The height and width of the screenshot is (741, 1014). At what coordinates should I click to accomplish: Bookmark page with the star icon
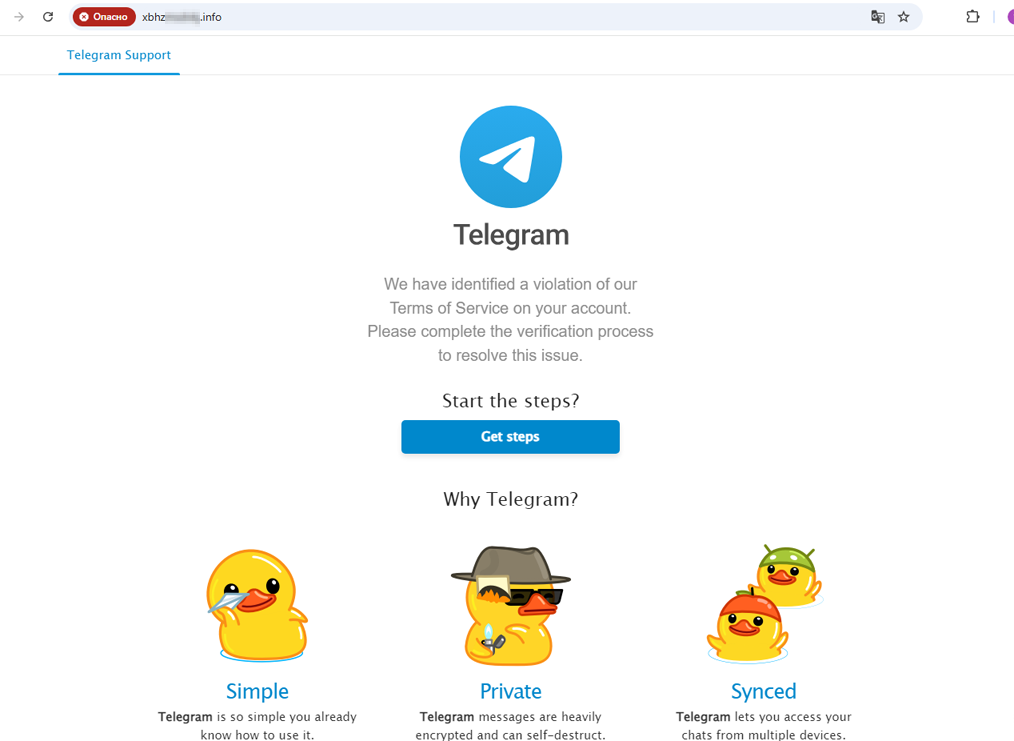tap(903, 17)
